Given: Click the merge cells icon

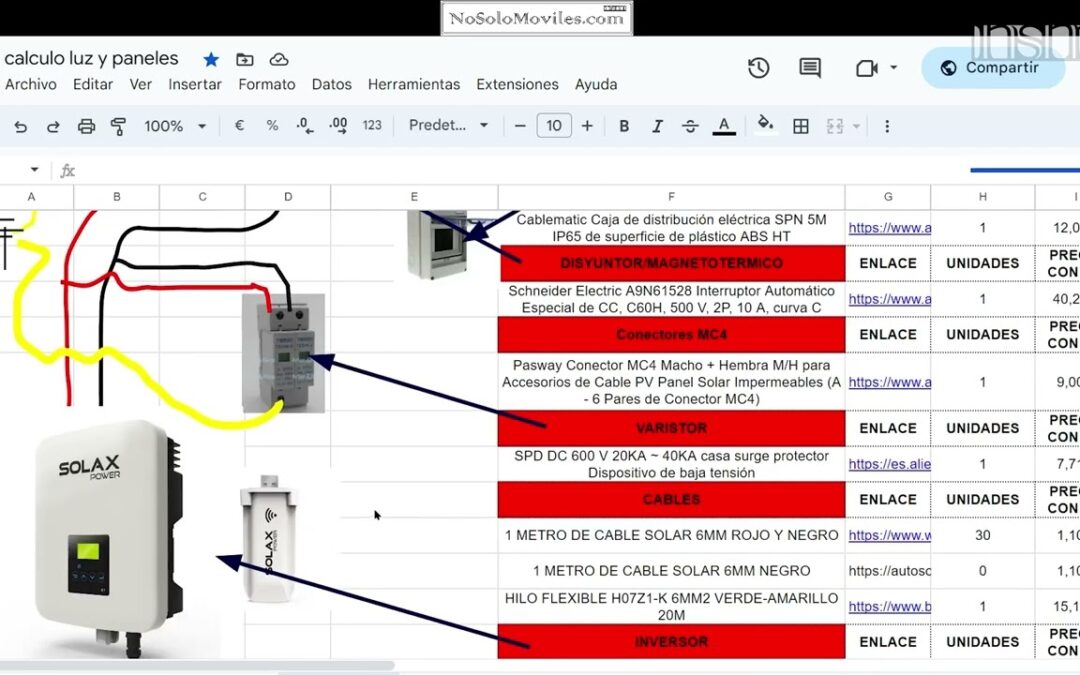Looking at the screenshot, I should (835, 126).
